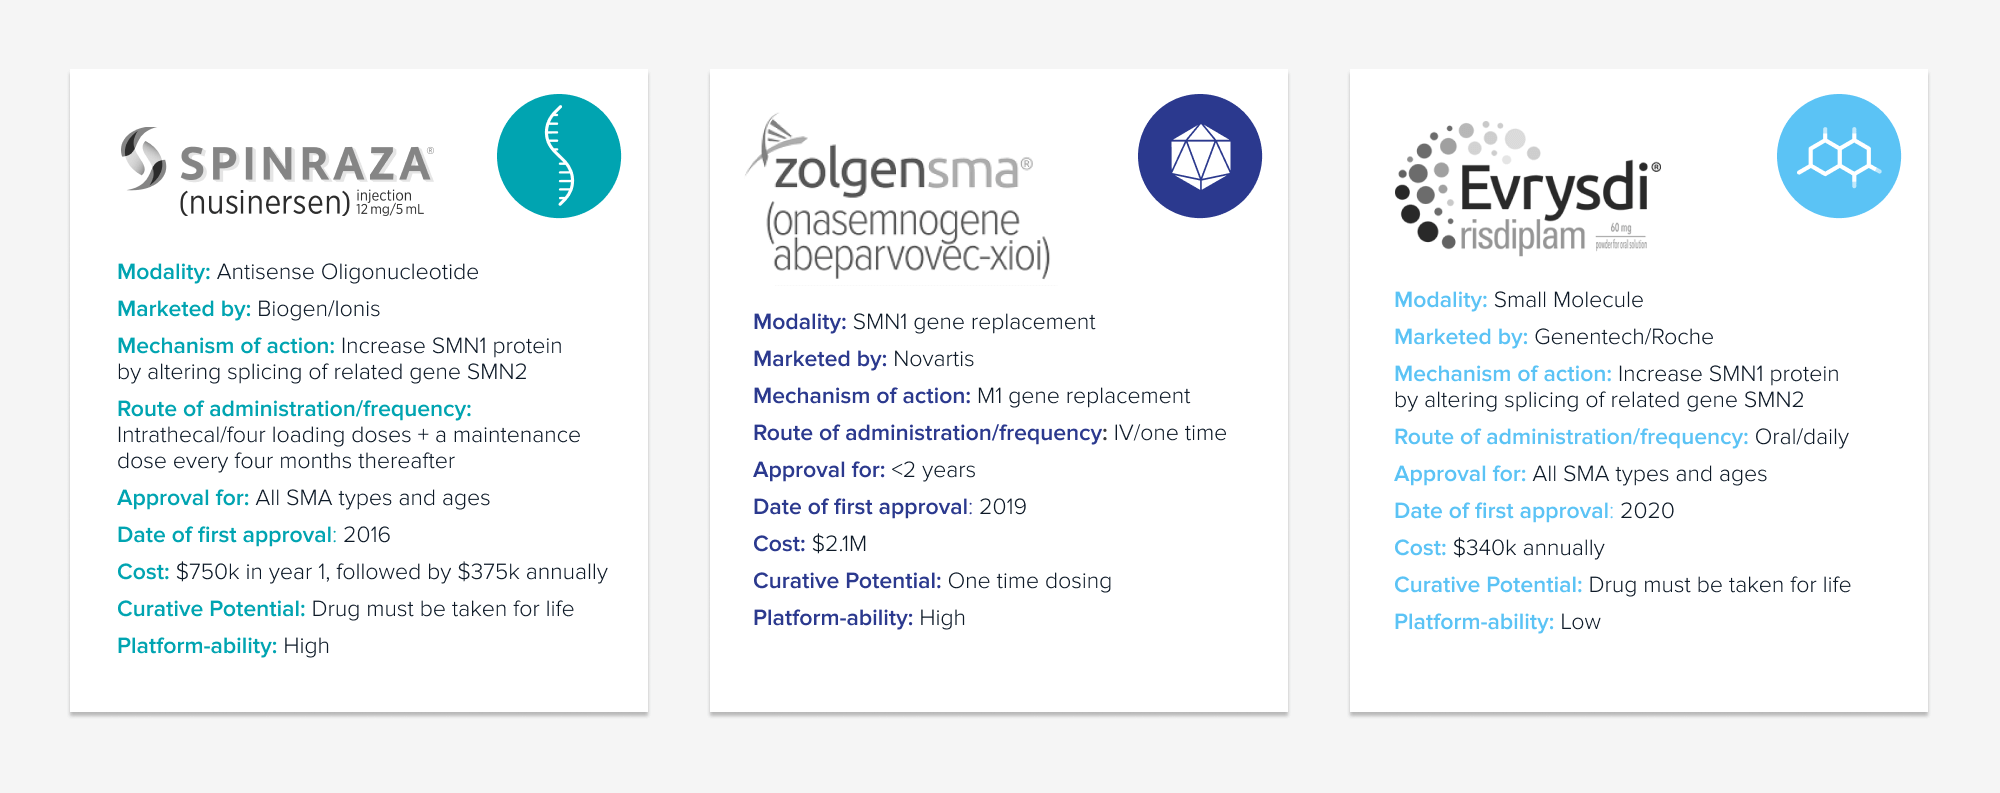The image size is (2000, 793).
Task: Click the Marketed by Biogen/Ionis line
Action: click(x=248, y=309)
